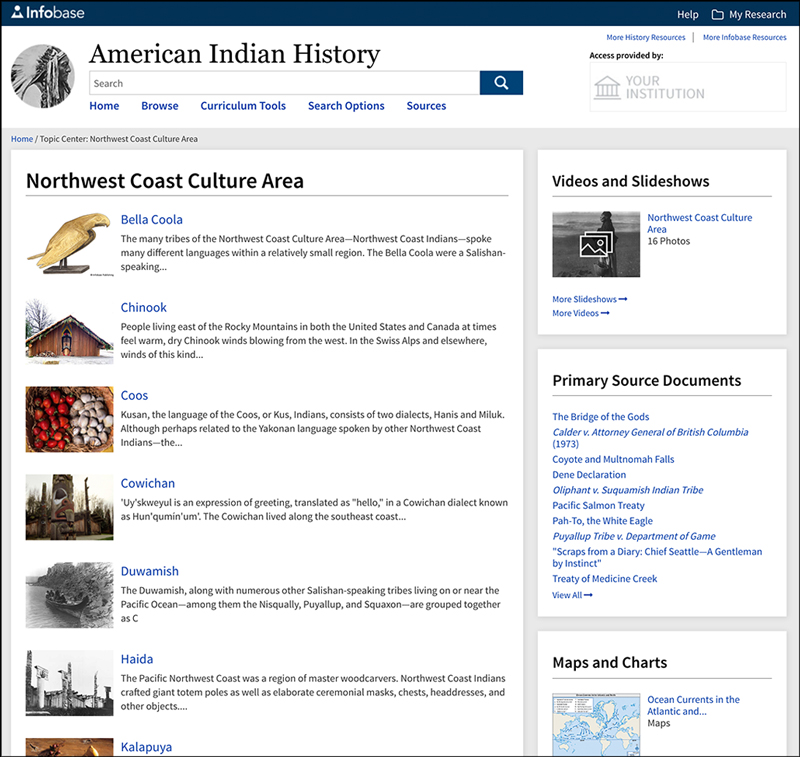
Task: Click the Bella Coola bird carving thumbnail
Action: click(x=69, y=244)
